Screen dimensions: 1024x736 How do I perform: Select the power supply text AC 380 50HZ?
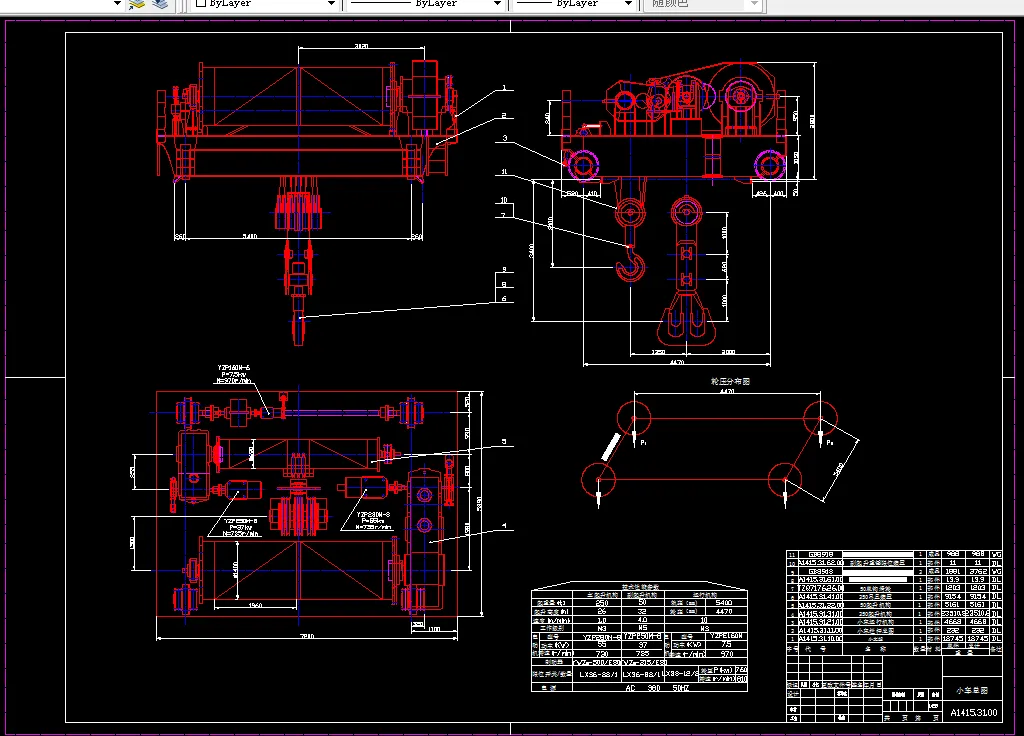tap(656, 688)
